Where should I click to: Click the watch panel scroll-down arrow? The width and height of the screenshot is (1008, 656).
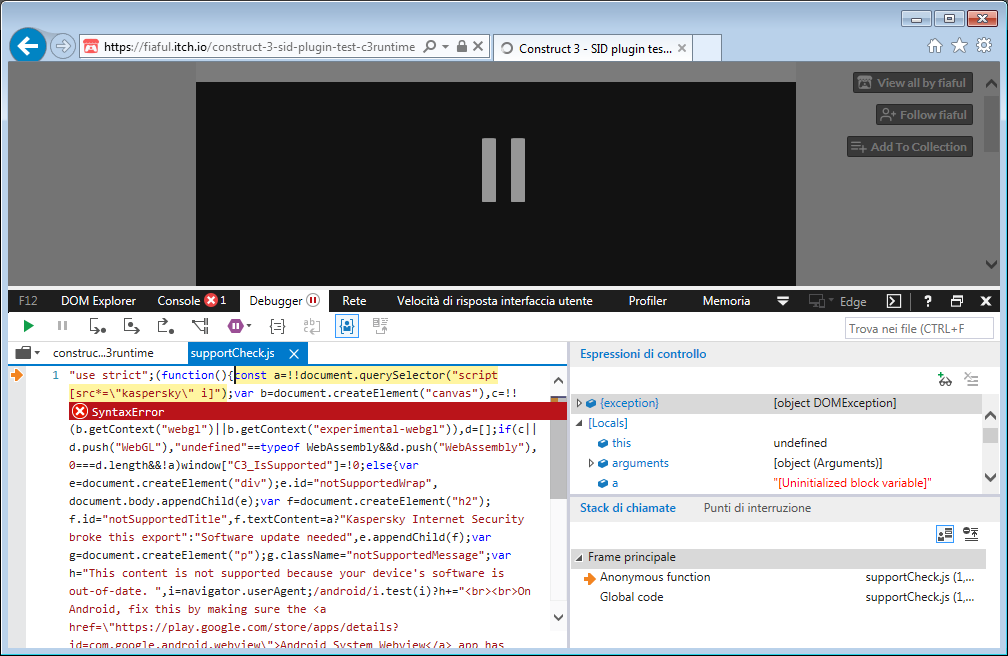tap(991, 477)
